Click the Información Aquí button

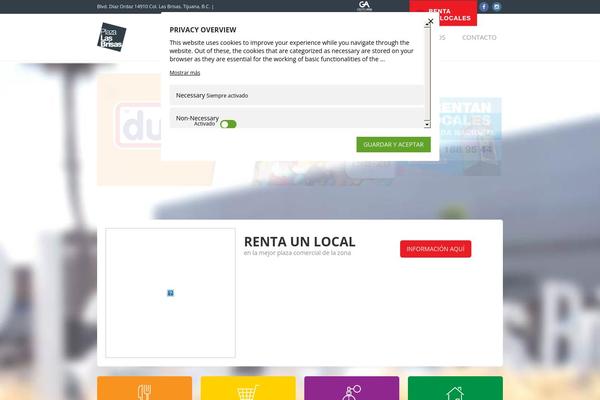435,249
